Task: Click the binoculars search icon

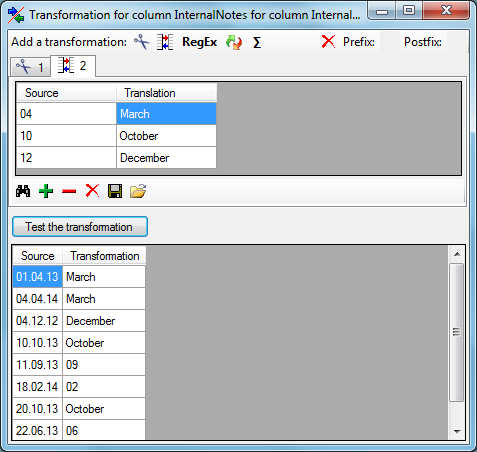Action: [23, 191]
